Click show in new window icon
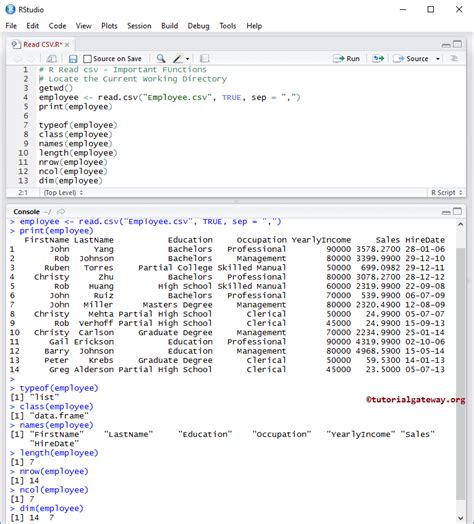474x524 pixels. pyautogui.click(x=51, y=59)
